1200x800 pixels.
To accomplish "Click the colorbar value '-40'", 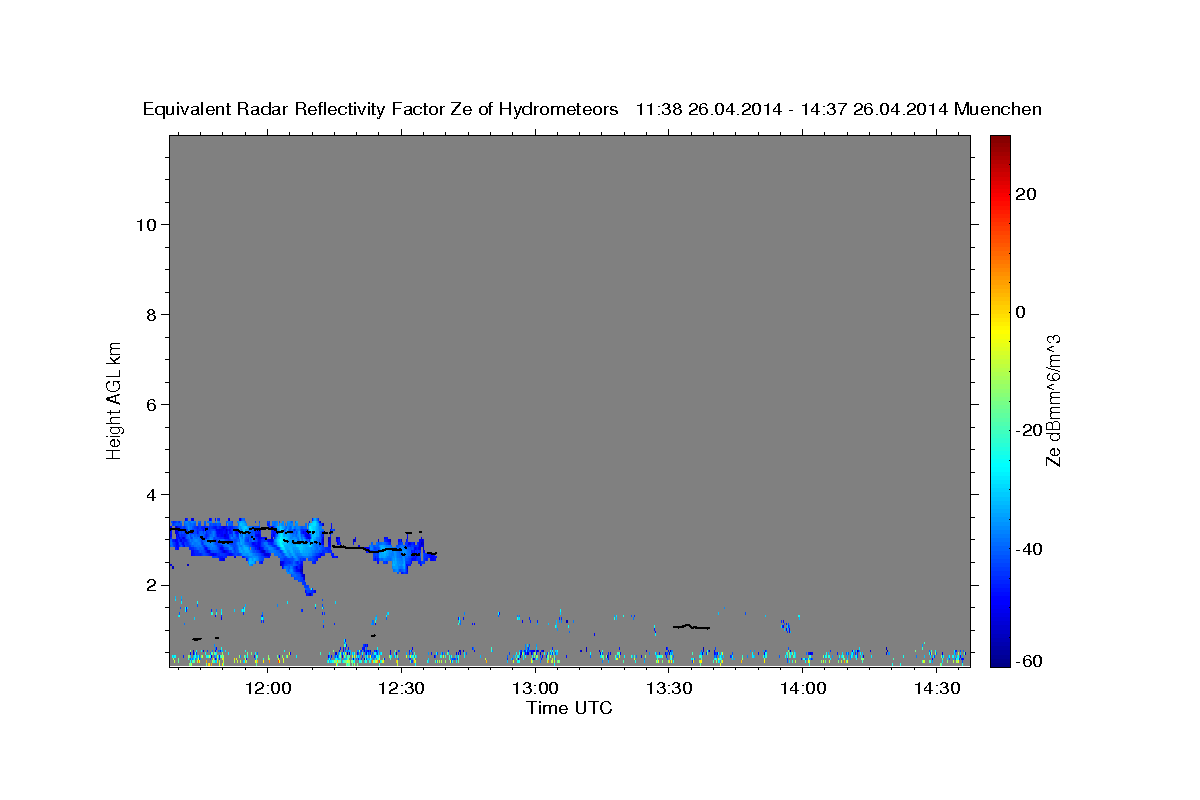I will pos(1030,549).
